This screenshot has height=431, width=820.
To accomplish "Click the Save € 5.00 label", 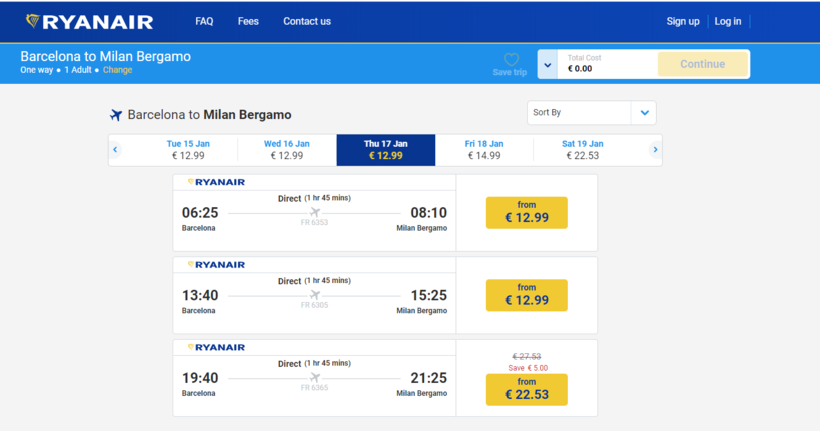I will click(x=528, y=368).
